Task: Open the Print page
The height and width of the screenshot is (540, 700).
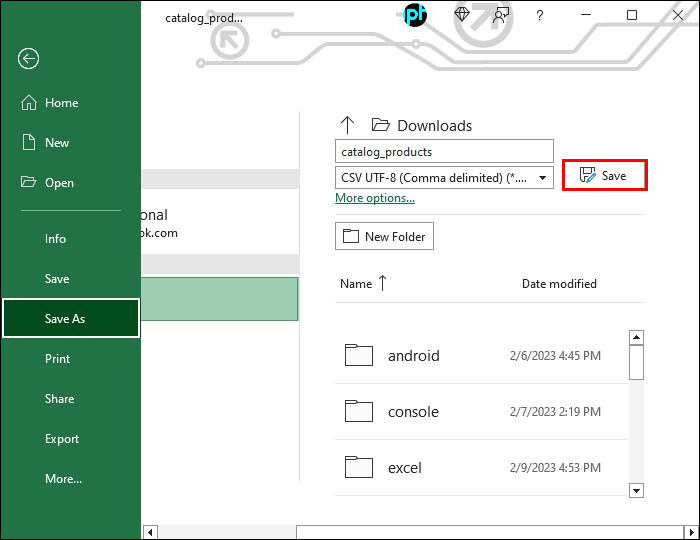Action: pyautogui.click(x=58, y=359)
